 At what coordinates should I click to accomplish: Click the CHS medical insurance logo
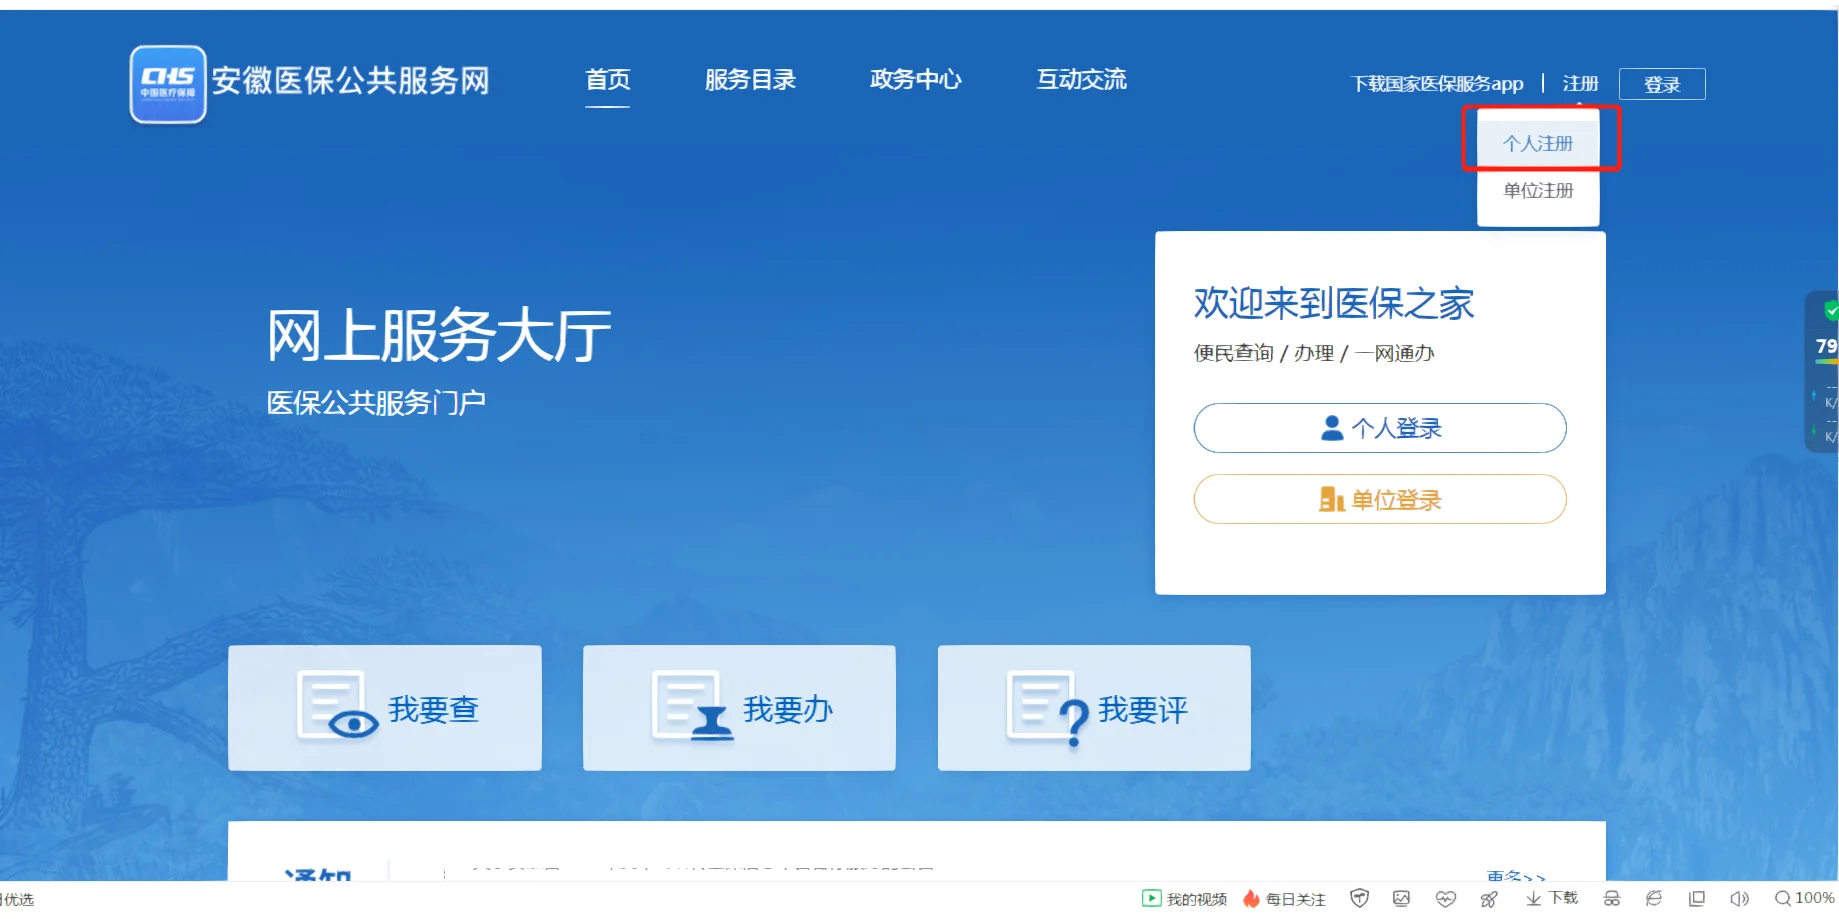(168, 84)
